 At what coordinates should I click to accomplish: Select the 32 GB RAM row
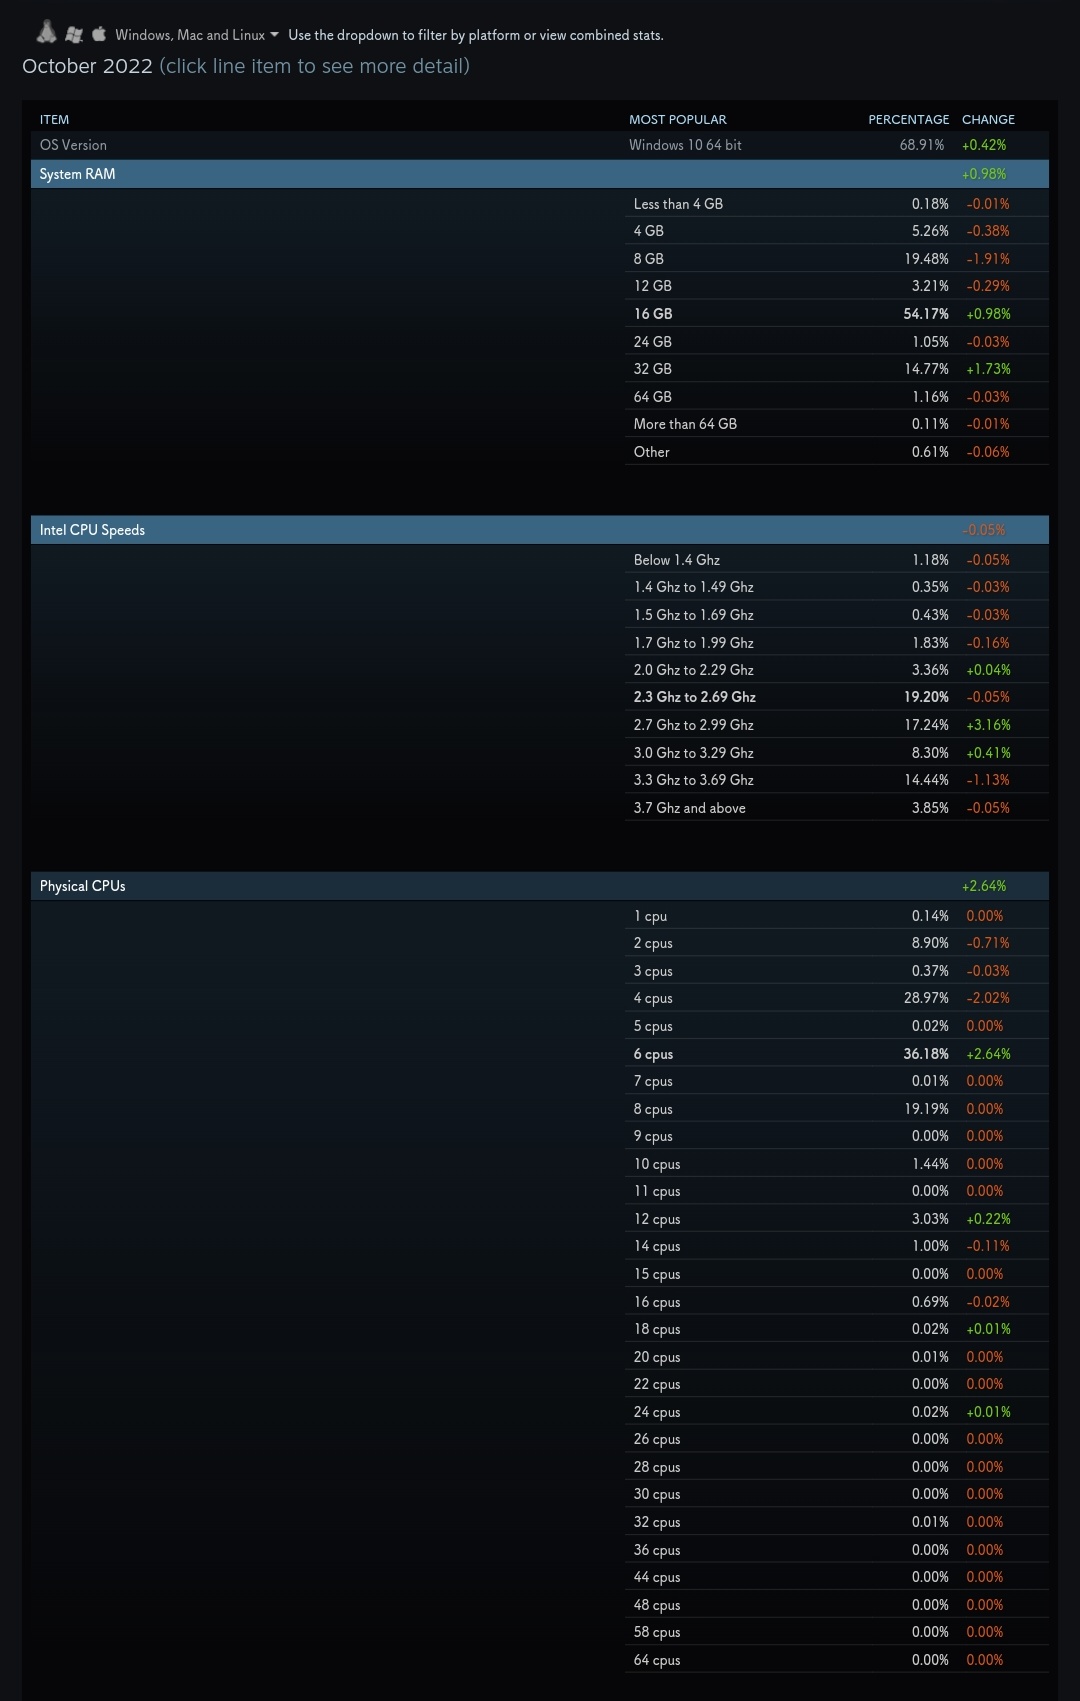tap(837, 369)
